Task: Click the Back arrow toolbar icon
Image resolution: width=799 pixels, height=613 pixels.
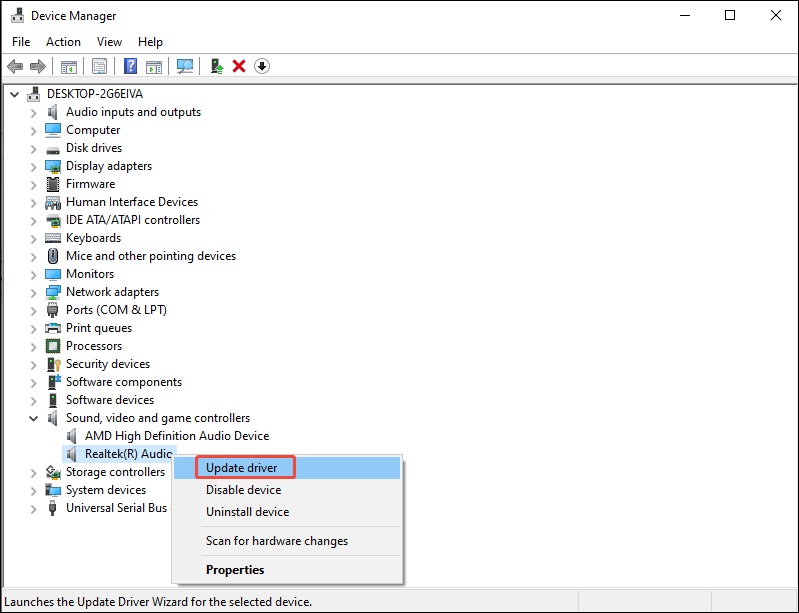Action: coord(15,66)
